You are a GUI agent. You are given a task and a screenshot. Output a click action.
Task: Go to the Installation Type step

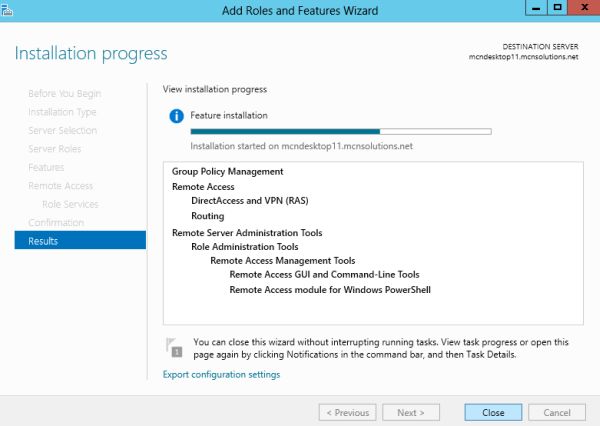62,112
